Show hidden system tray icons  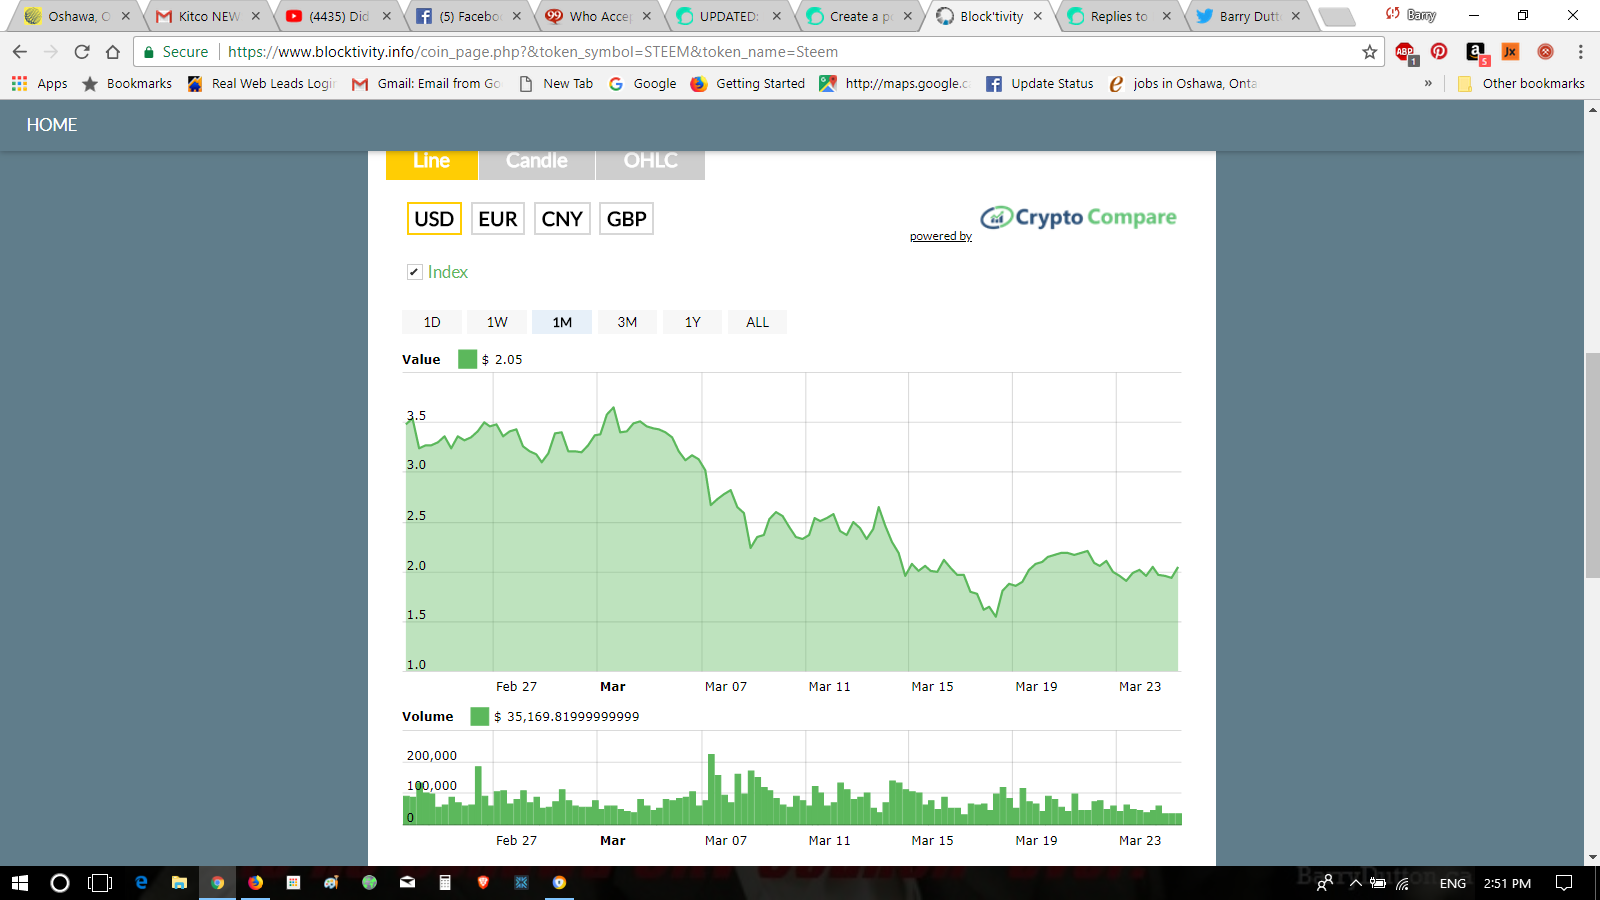tap(1356, 883)
